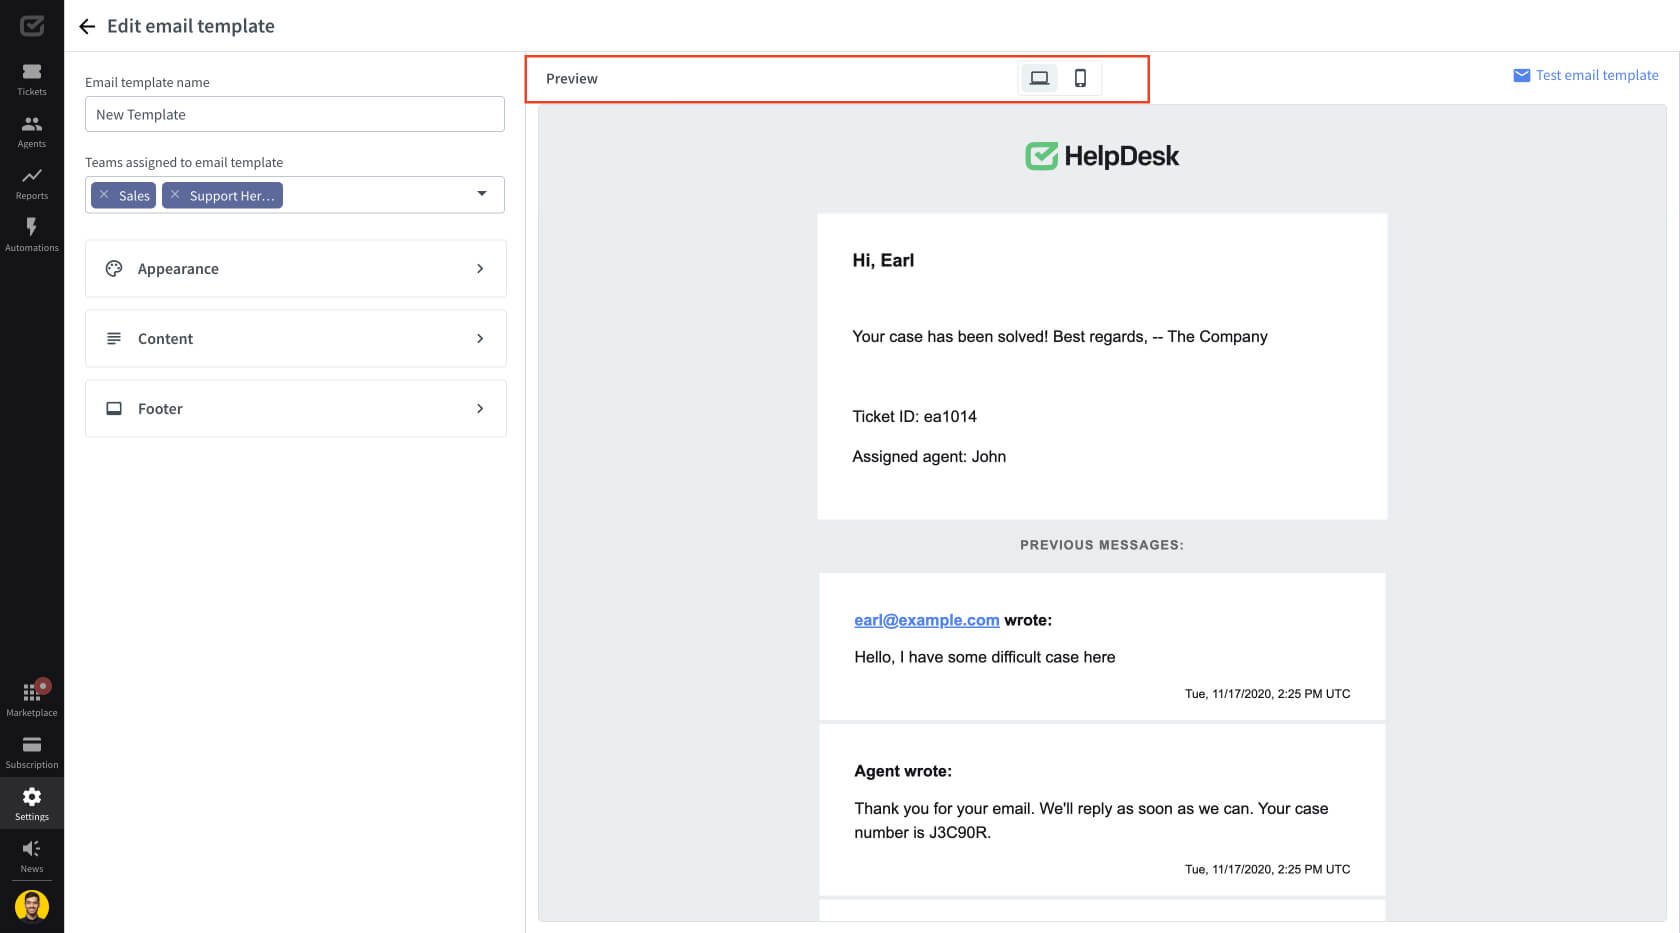Open the Marketplace in sidebar
This screenshot has height=933, width=1680.
[32, 700]
